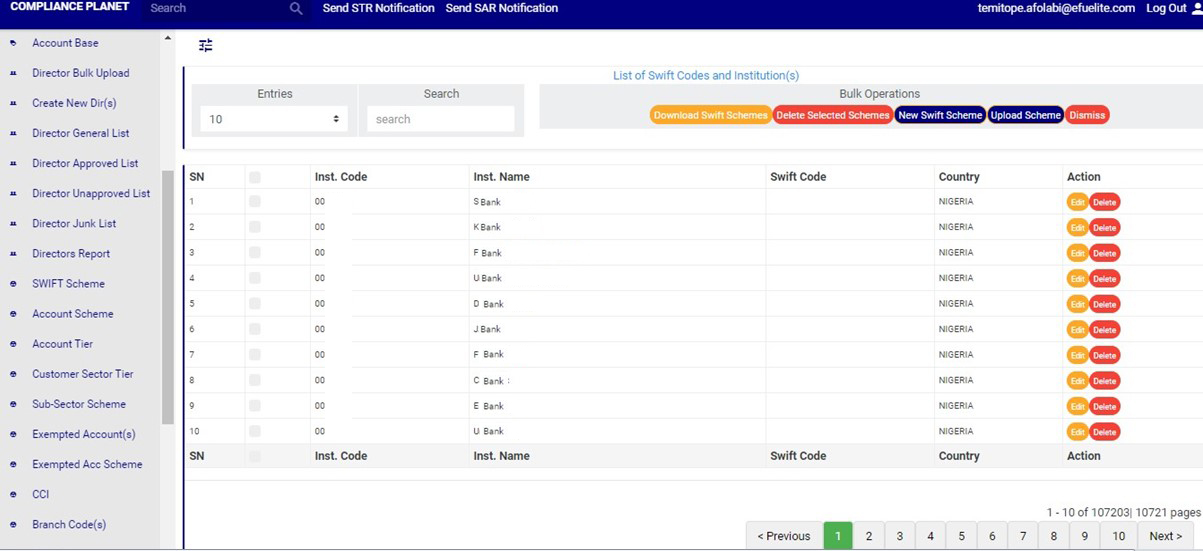The height and width of the screenshot is (551, 1203).
Task: Click the user profile icon beside Log Out
Action: pos(1196,8)
